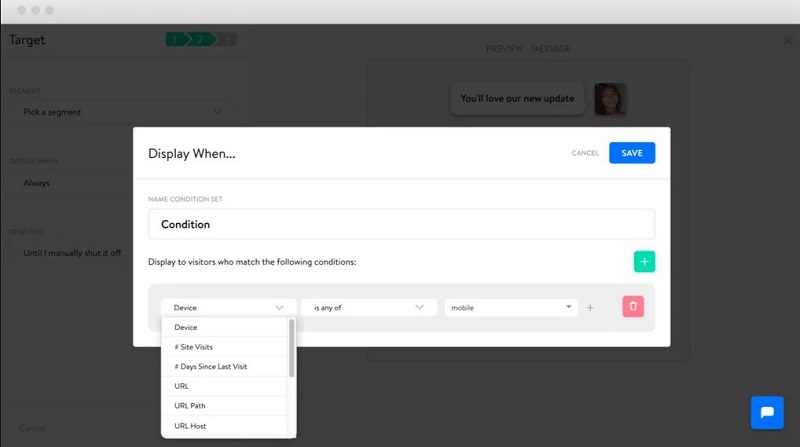Choose the URL Path option

tap(224, 406)
